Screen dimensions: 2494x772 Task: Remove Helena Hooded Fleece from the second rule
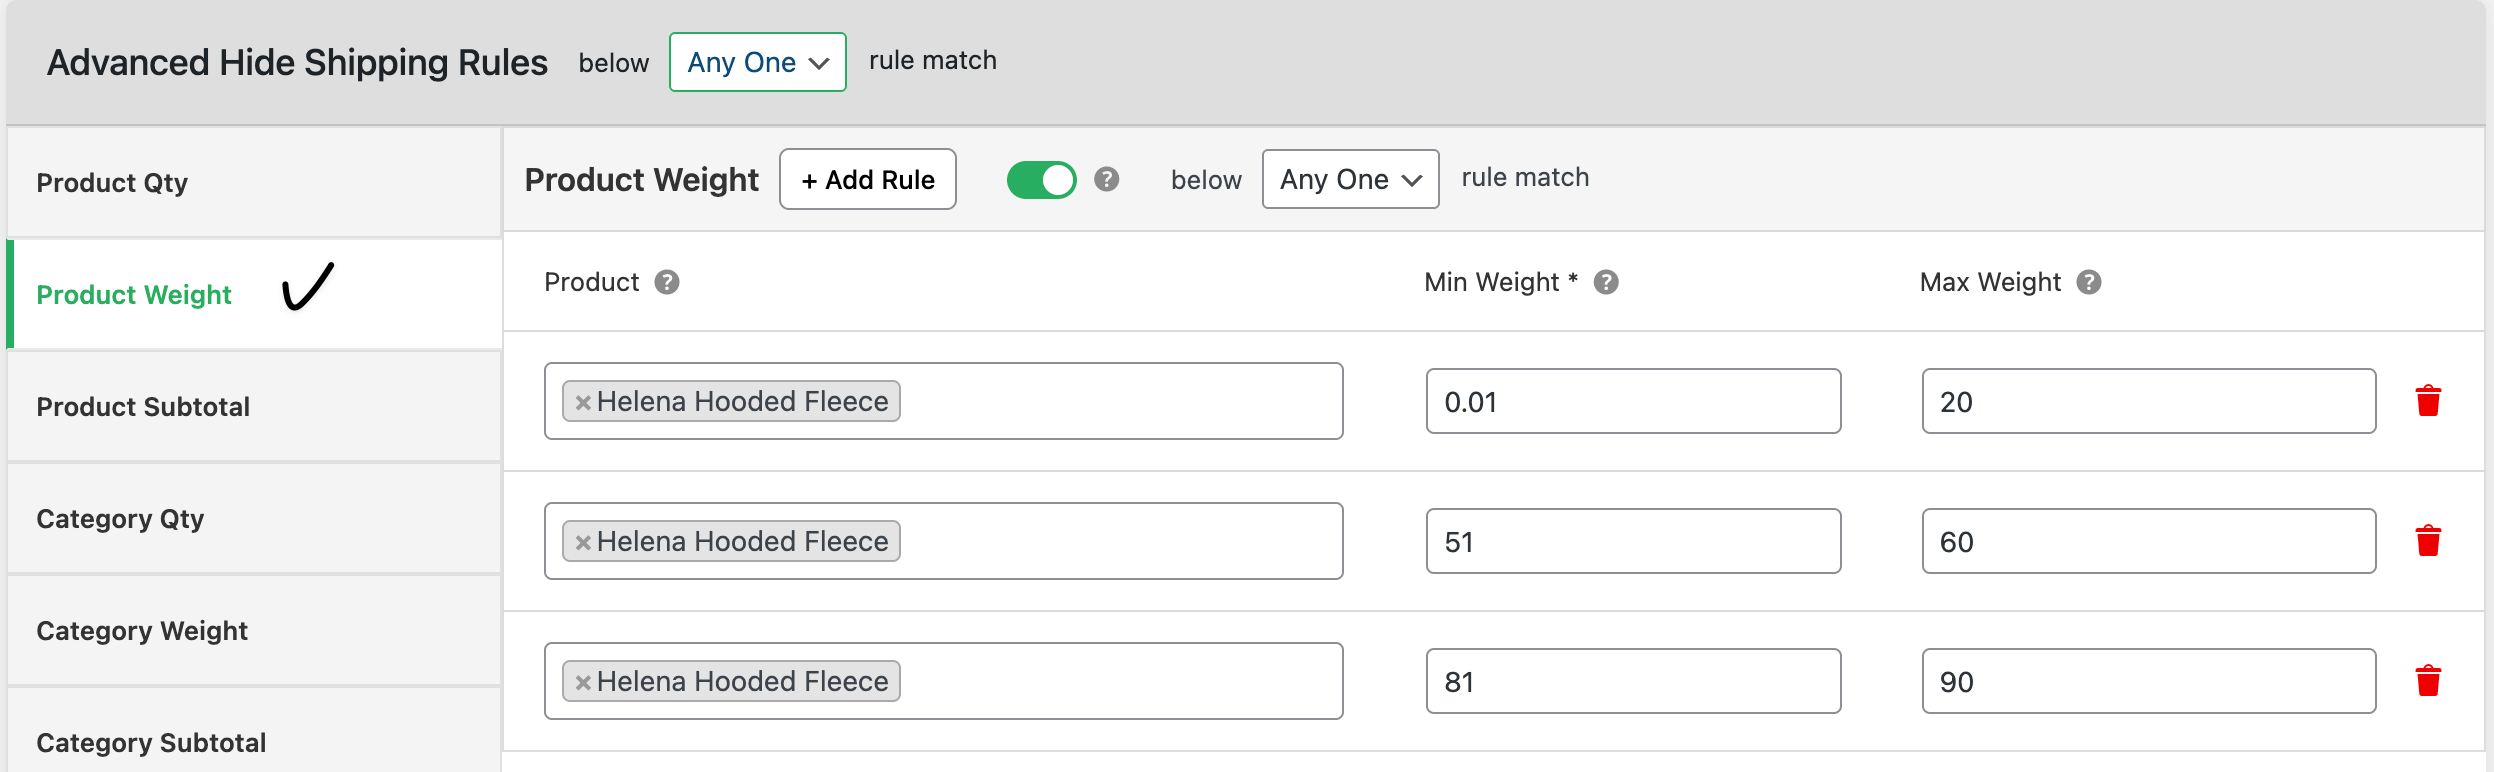583,541
